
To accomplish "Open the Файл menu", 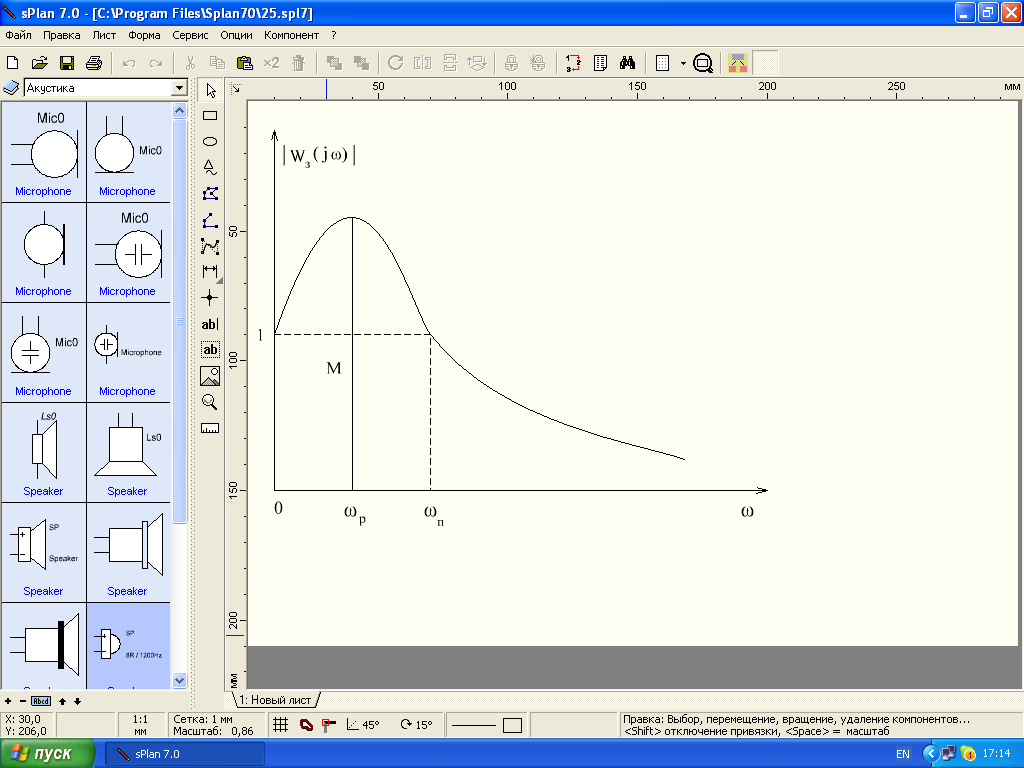I will (x=18, y=35).
